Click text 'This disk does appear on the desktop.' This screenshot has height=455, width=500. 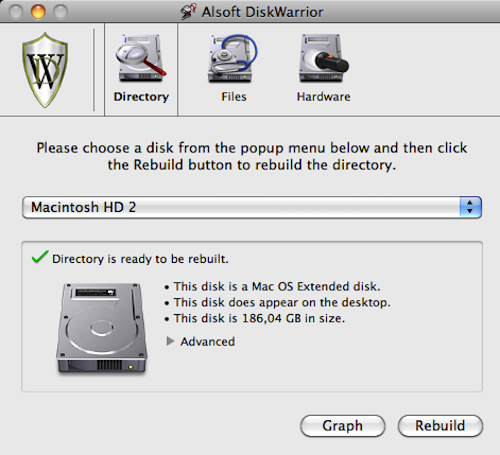coord(282,303)
